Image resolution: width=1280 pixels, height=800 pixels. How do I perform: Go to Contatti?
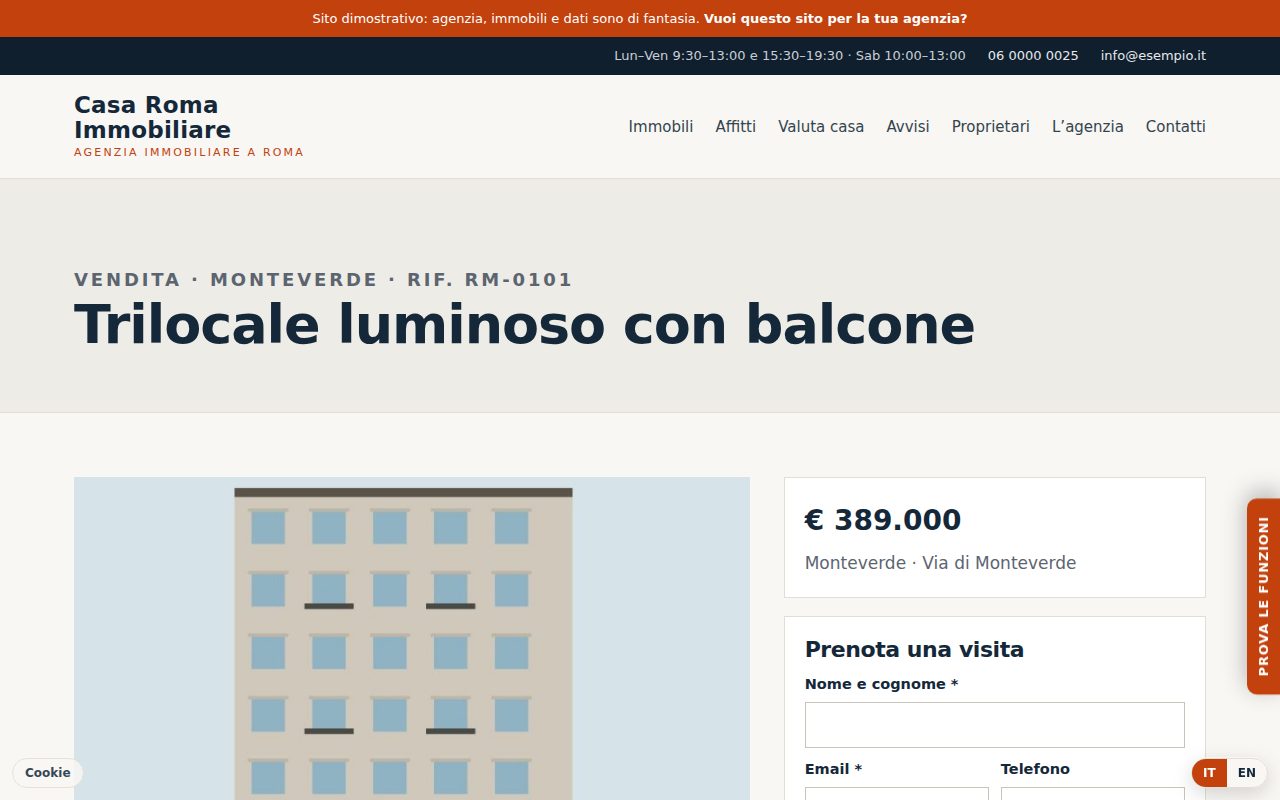pos(1176,126)
